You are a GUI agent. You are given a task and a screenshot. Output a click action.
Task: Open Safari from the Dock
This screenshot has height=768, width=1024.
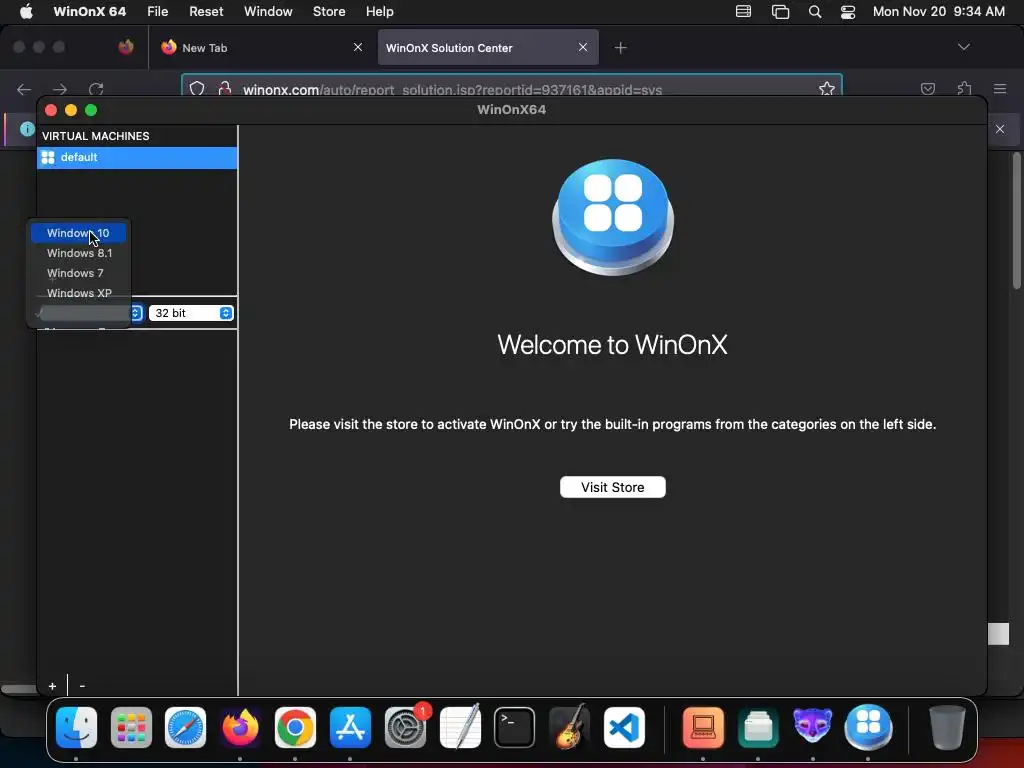[x=185, y=728]
